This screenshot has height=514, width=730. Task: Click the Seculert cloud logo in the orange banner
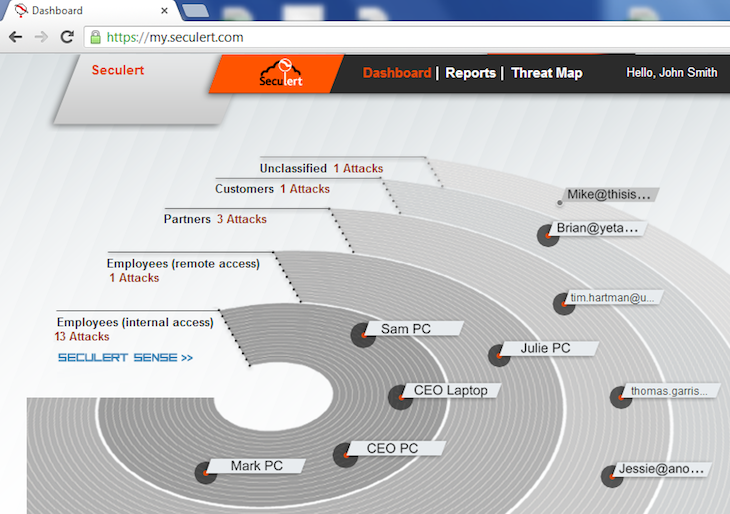click(281, 73)
